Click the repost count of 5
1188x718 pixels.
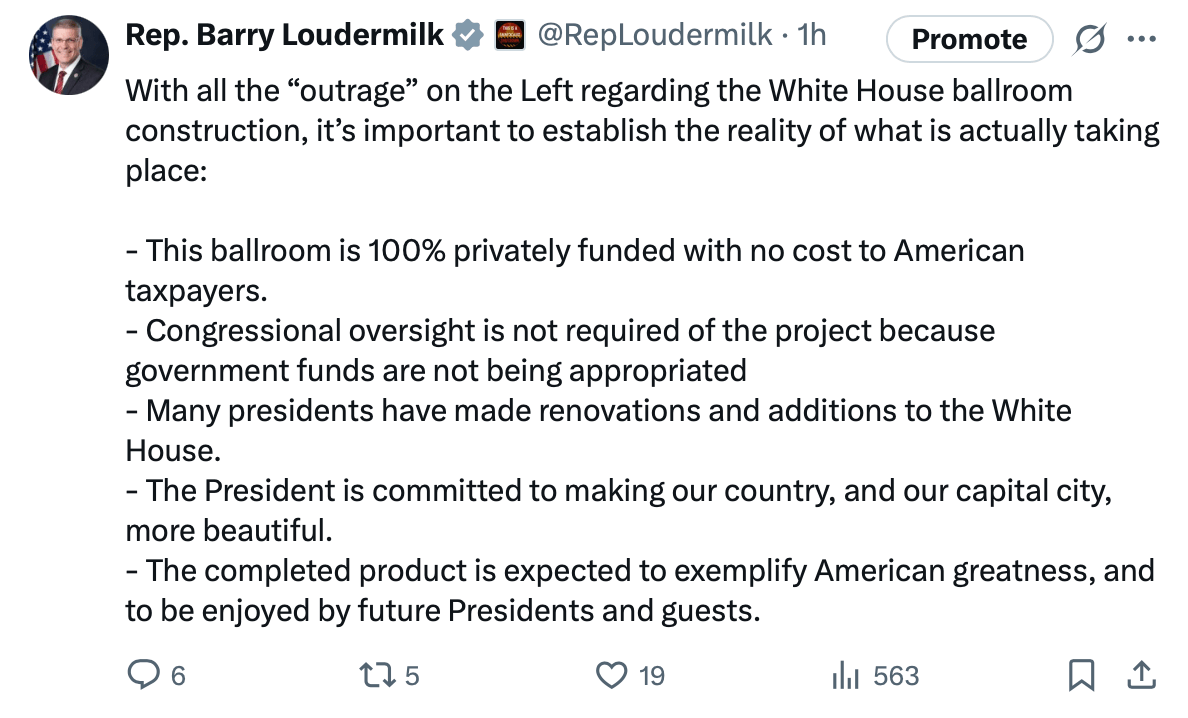[x=412, y=677]
